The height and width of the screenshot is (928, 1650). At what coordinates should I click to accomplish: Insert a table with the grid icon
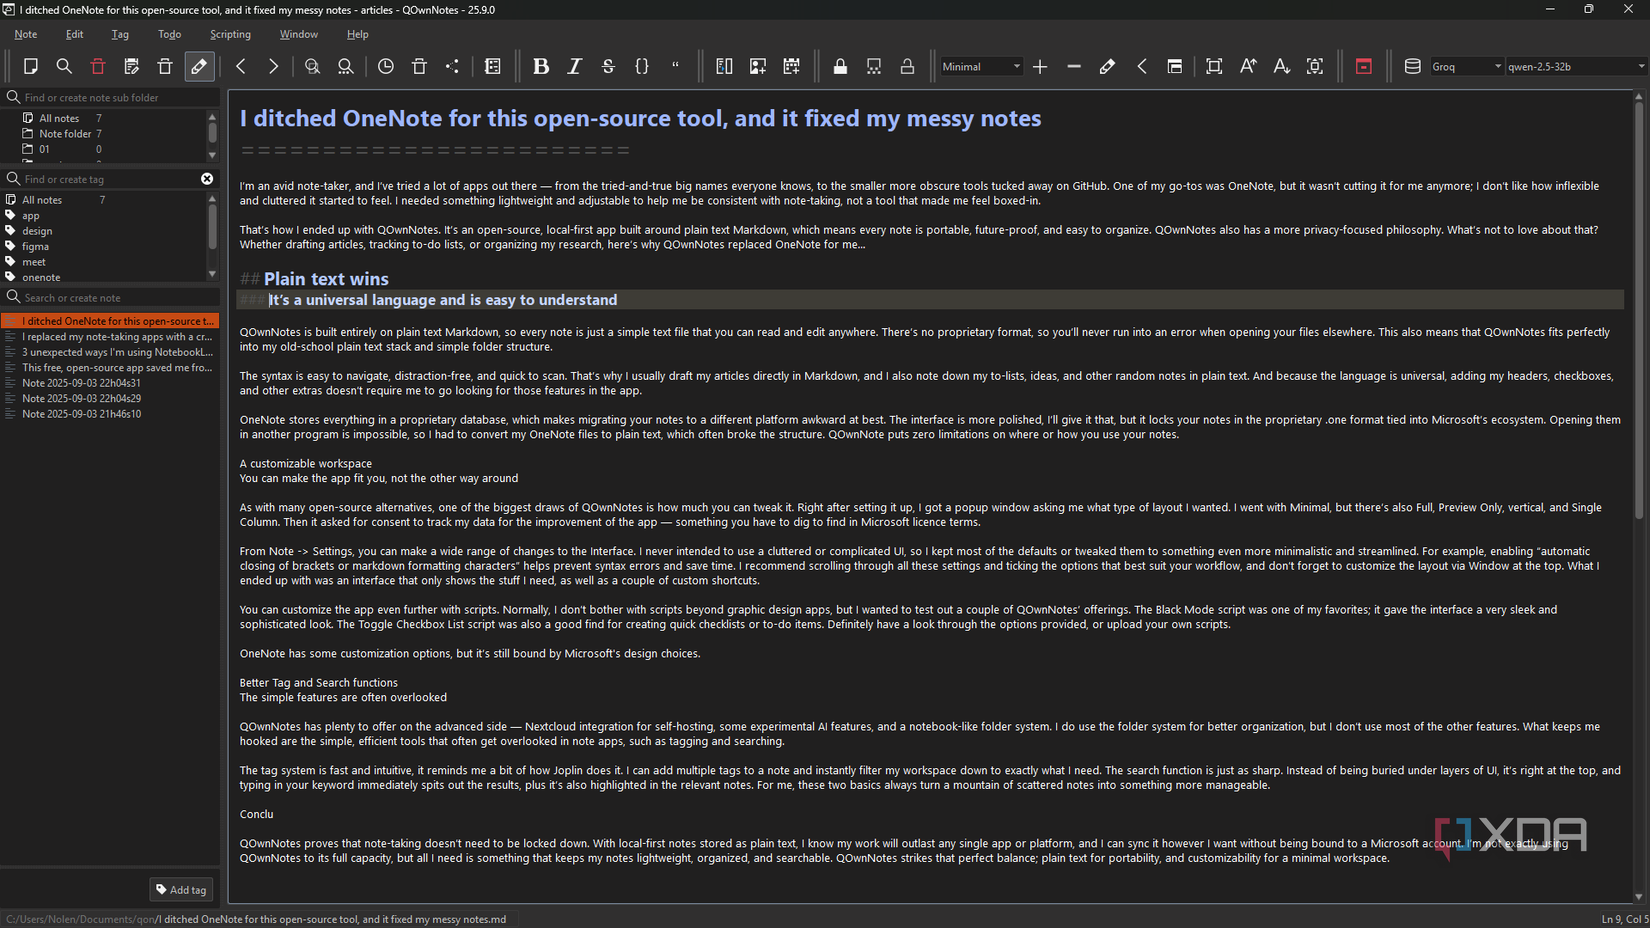[792, 66]
